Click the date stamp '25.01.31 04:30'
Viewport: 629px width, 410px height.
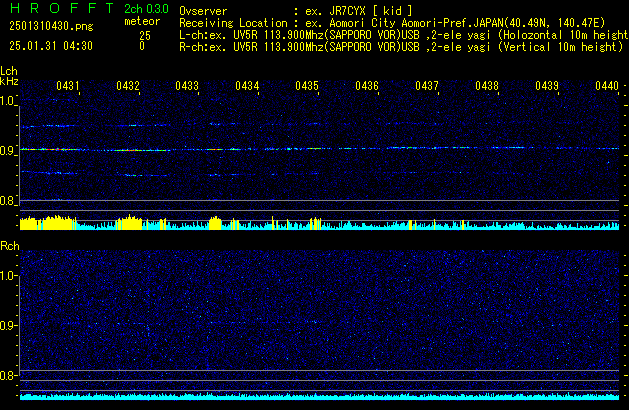[x=51, y=46]
